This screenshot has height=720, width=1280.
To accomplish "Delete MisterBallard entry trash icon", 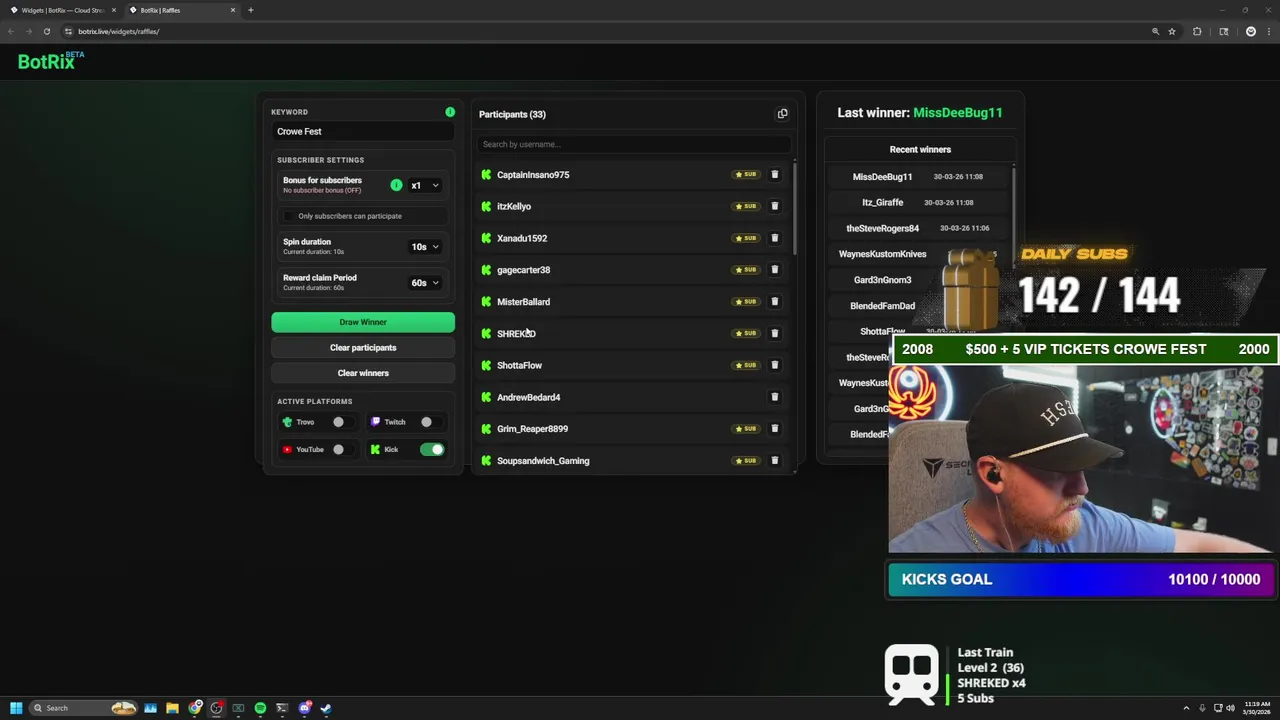I will point(774,301).
